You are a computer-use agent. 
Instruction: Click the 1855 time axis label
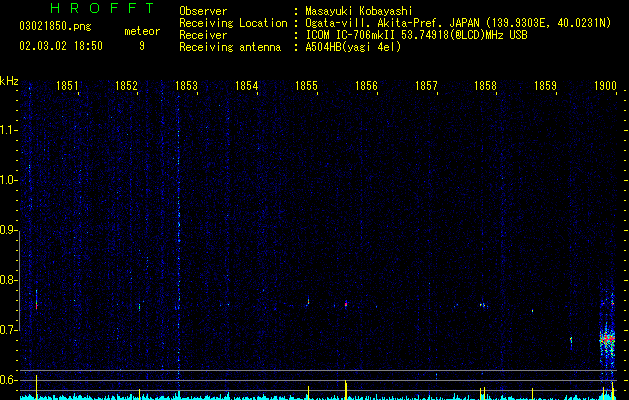[x=306, y=86]
